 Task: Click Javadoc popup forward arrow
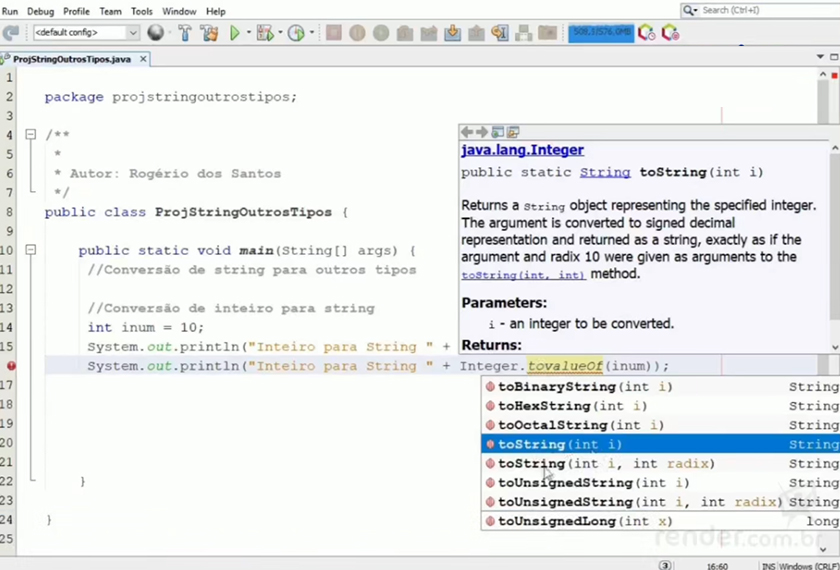(482, 132)
